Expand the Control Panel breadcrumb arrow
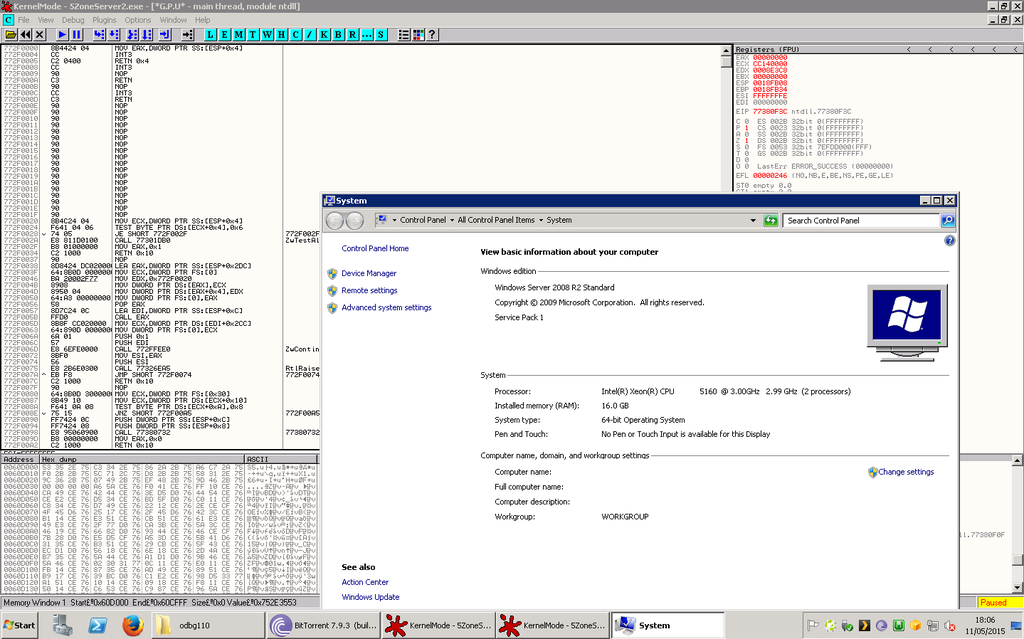 coord(452,220)
